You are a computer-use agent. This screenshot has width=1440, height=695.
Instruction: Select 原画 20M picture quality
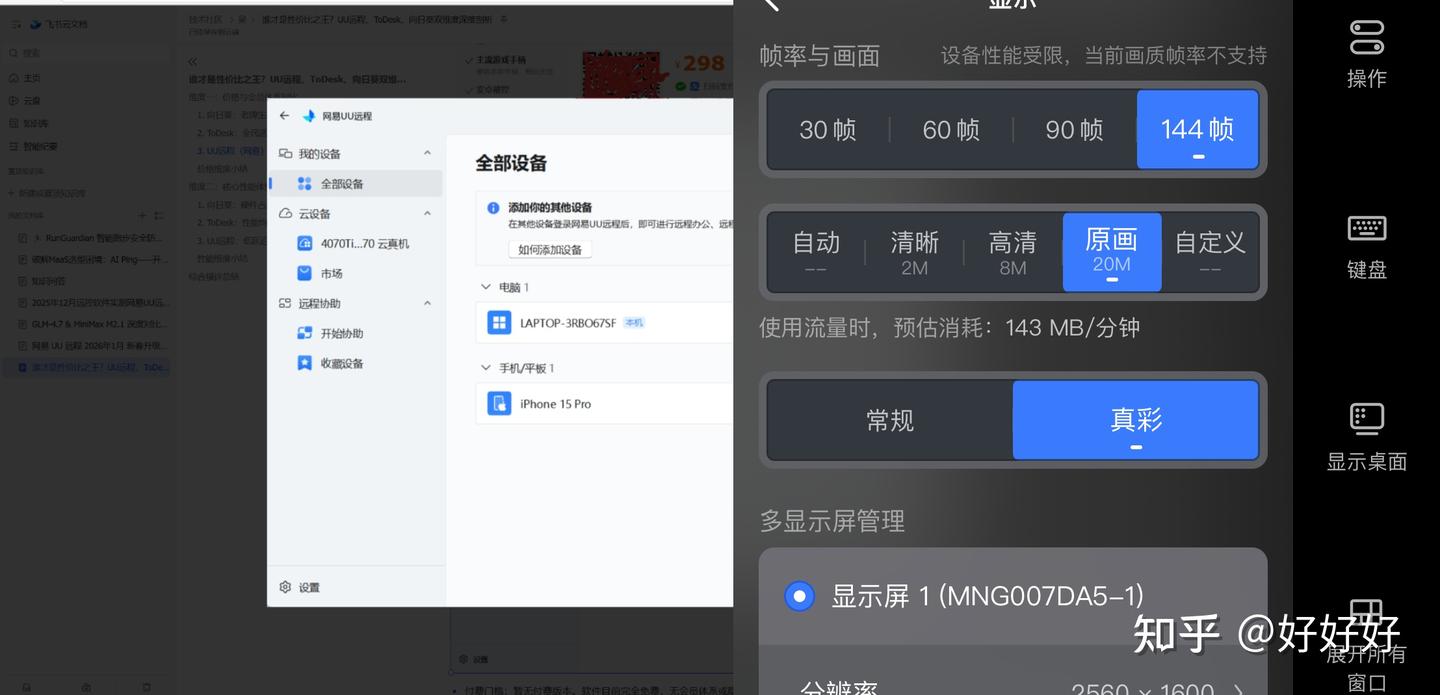click(x=1111, y=252)
